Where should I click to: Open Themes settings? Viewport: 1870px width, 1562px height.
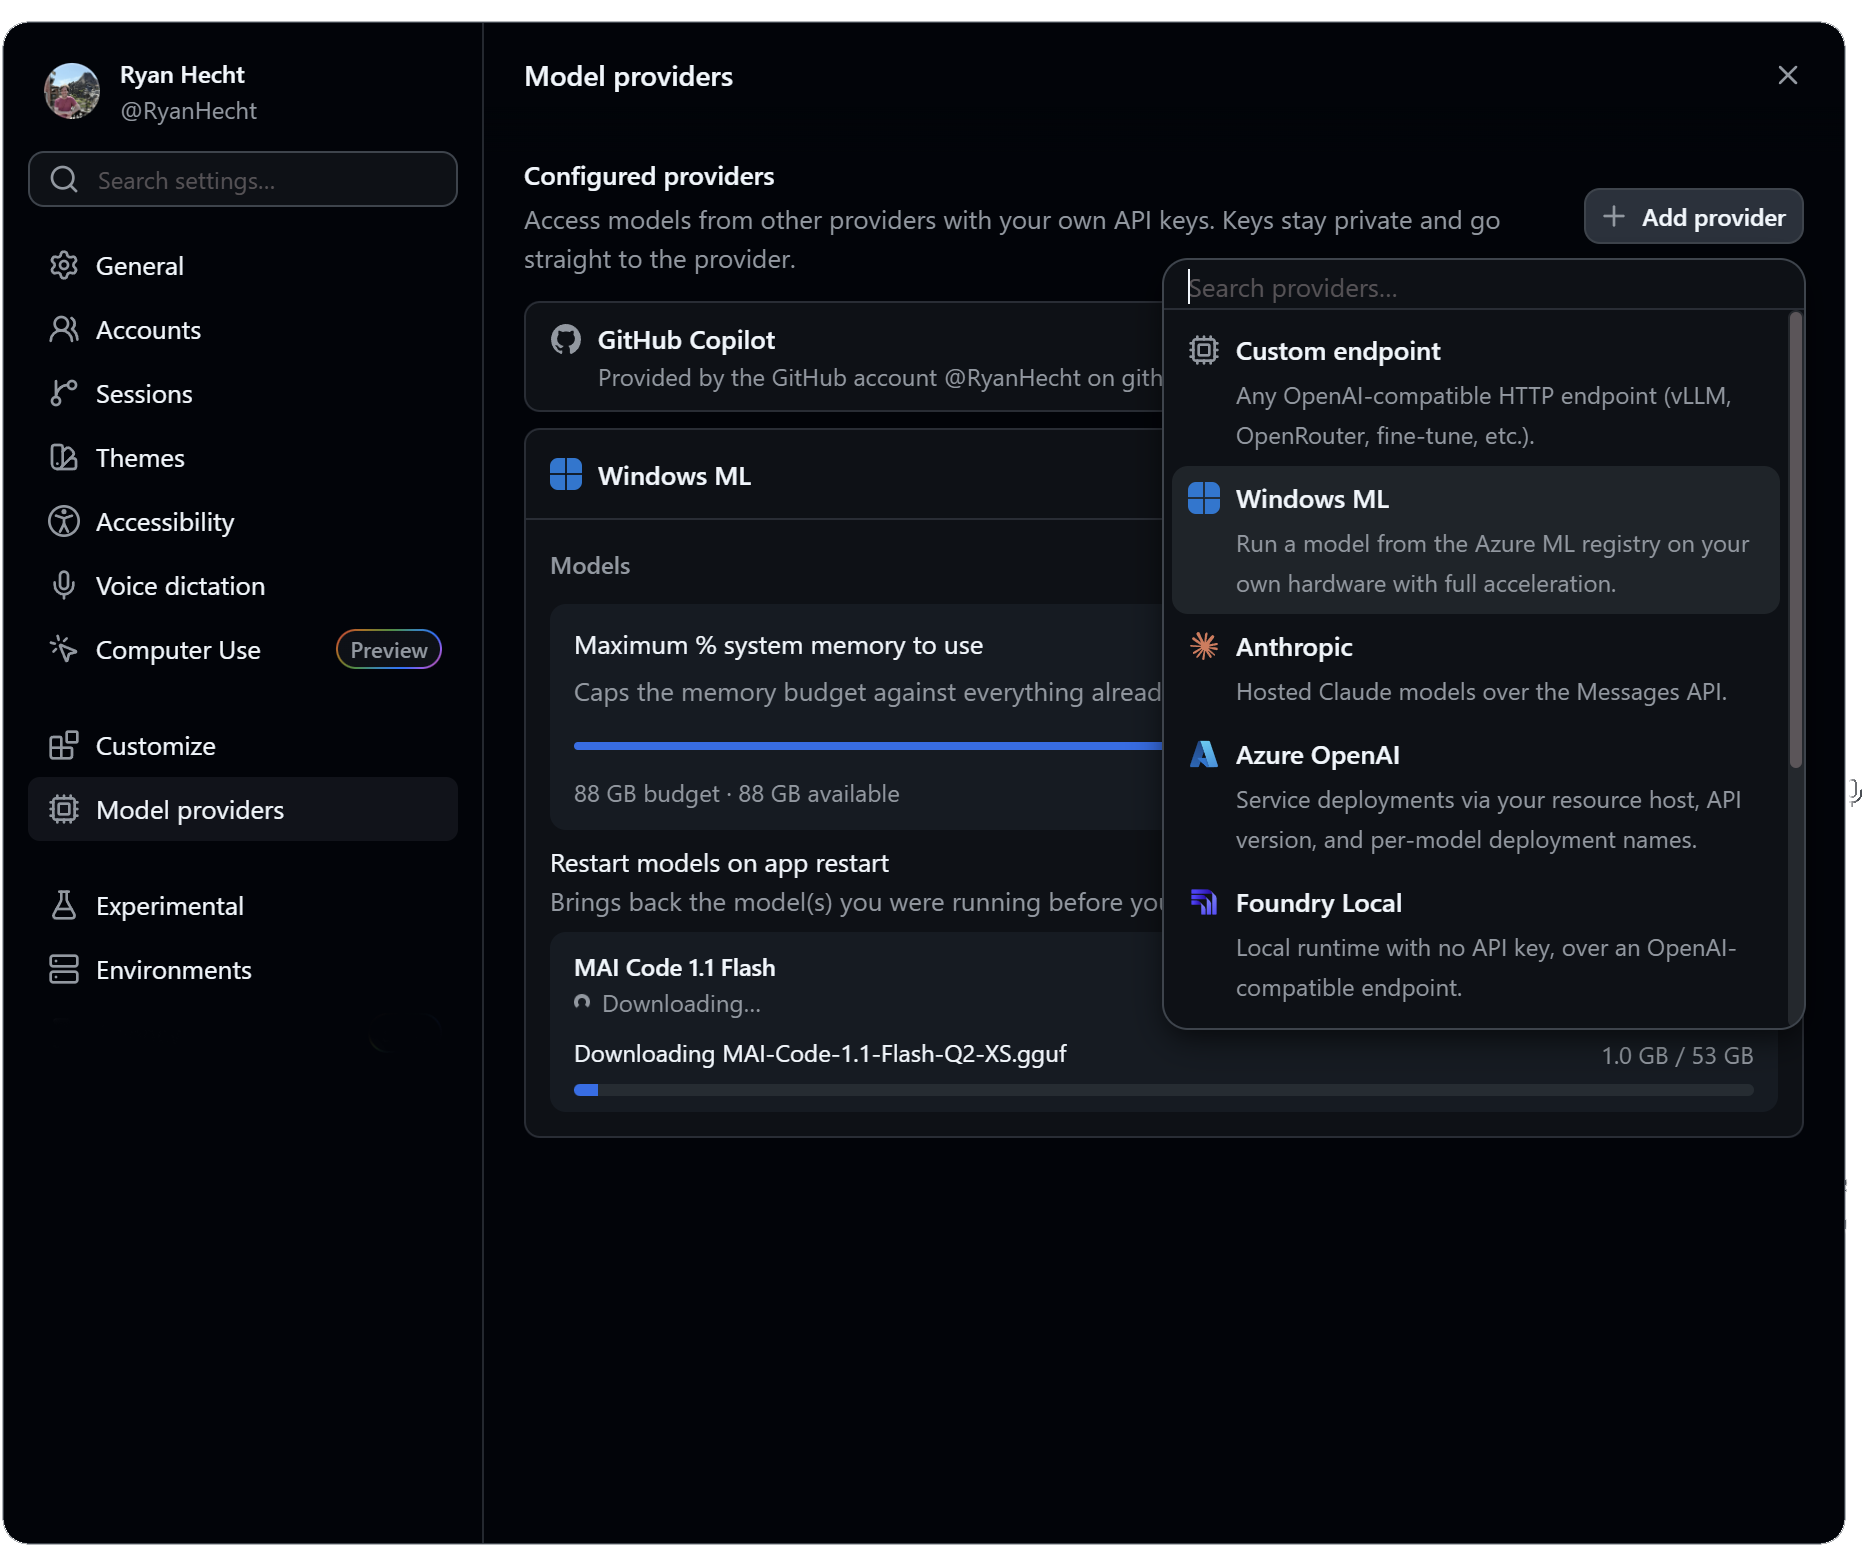243,458
